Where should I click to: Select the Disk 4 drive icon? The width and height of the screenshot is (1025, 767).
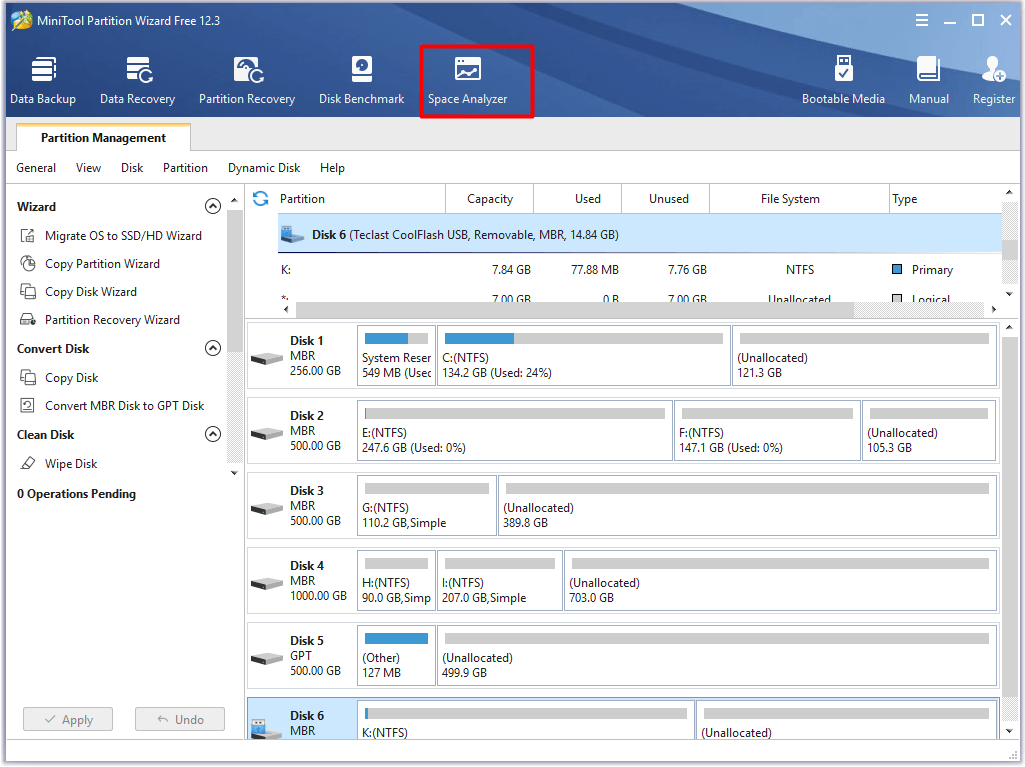[267, 583]
